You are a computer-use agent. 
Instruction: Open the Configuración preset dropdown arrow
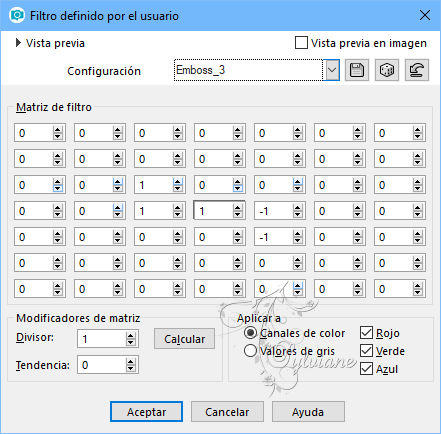pyautogui.click(x=332, y=70)
